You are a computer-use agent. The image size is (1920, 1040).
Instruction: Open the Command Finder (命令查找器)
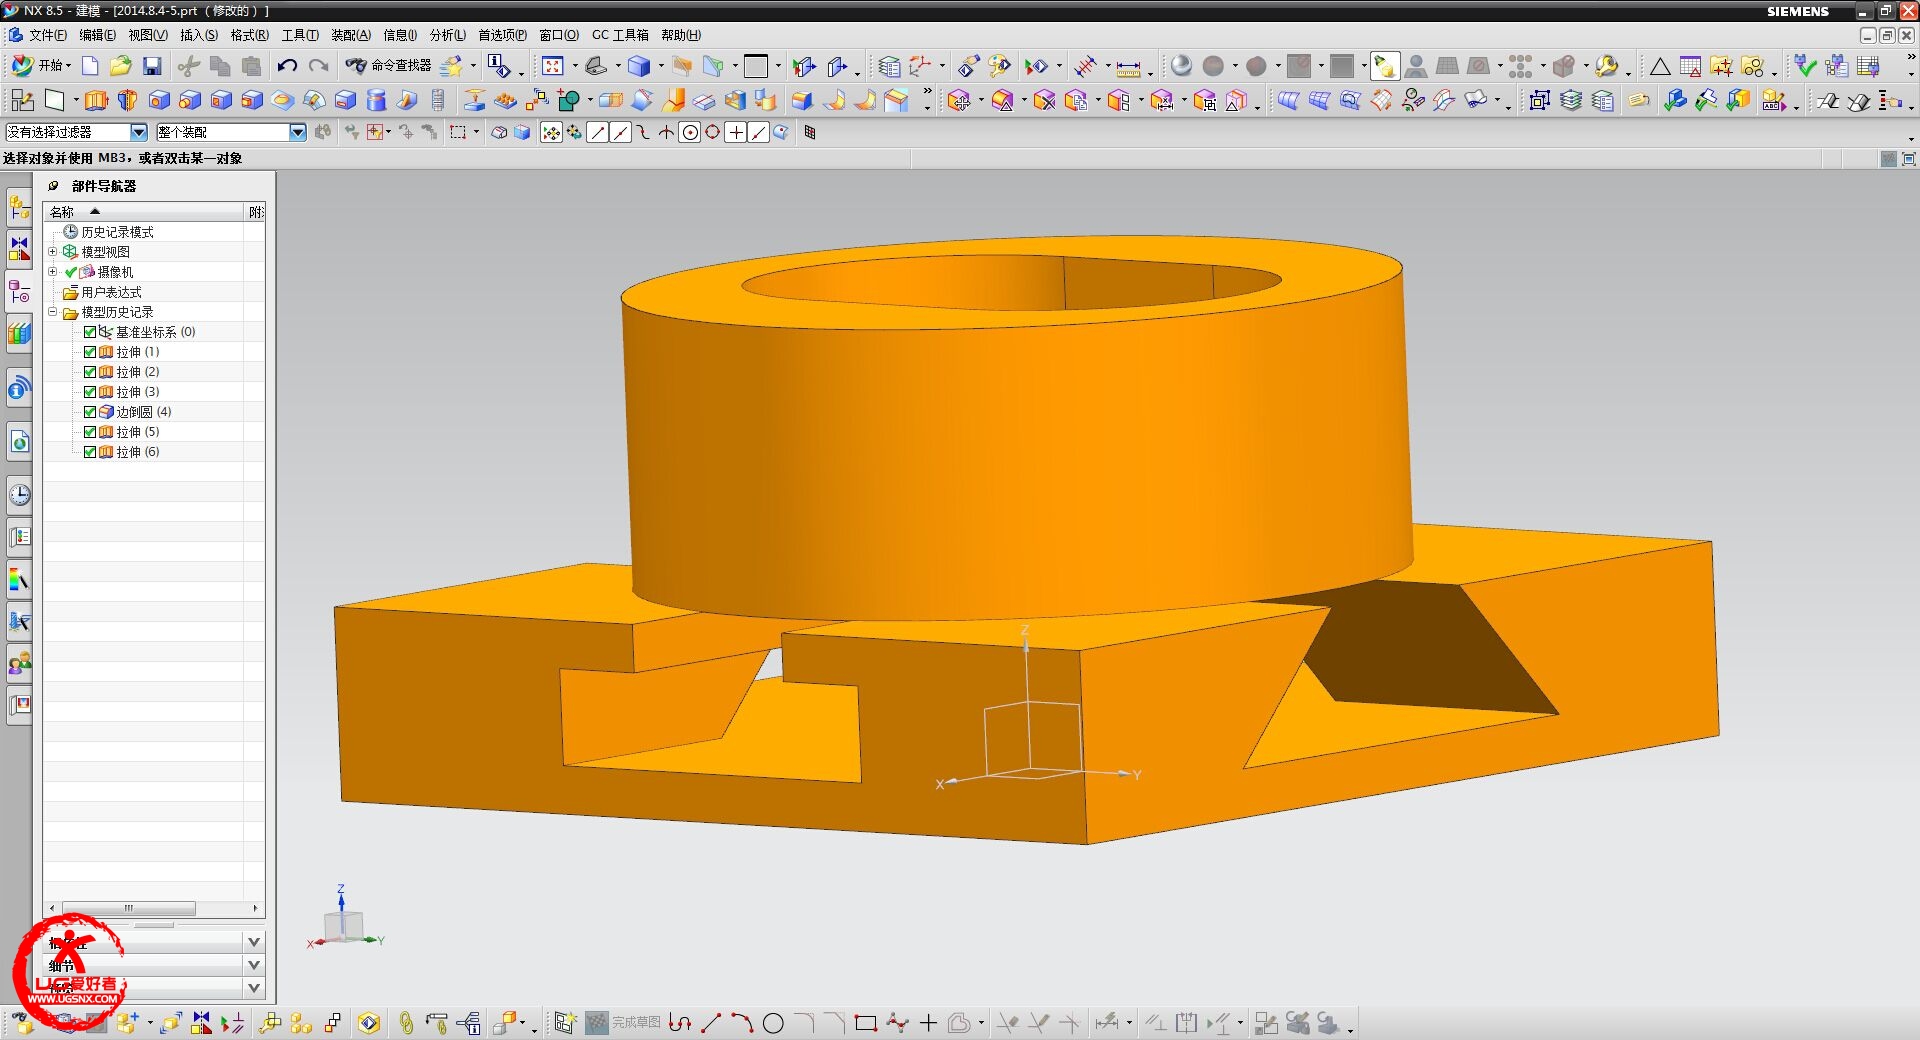[x=390, y=66]
